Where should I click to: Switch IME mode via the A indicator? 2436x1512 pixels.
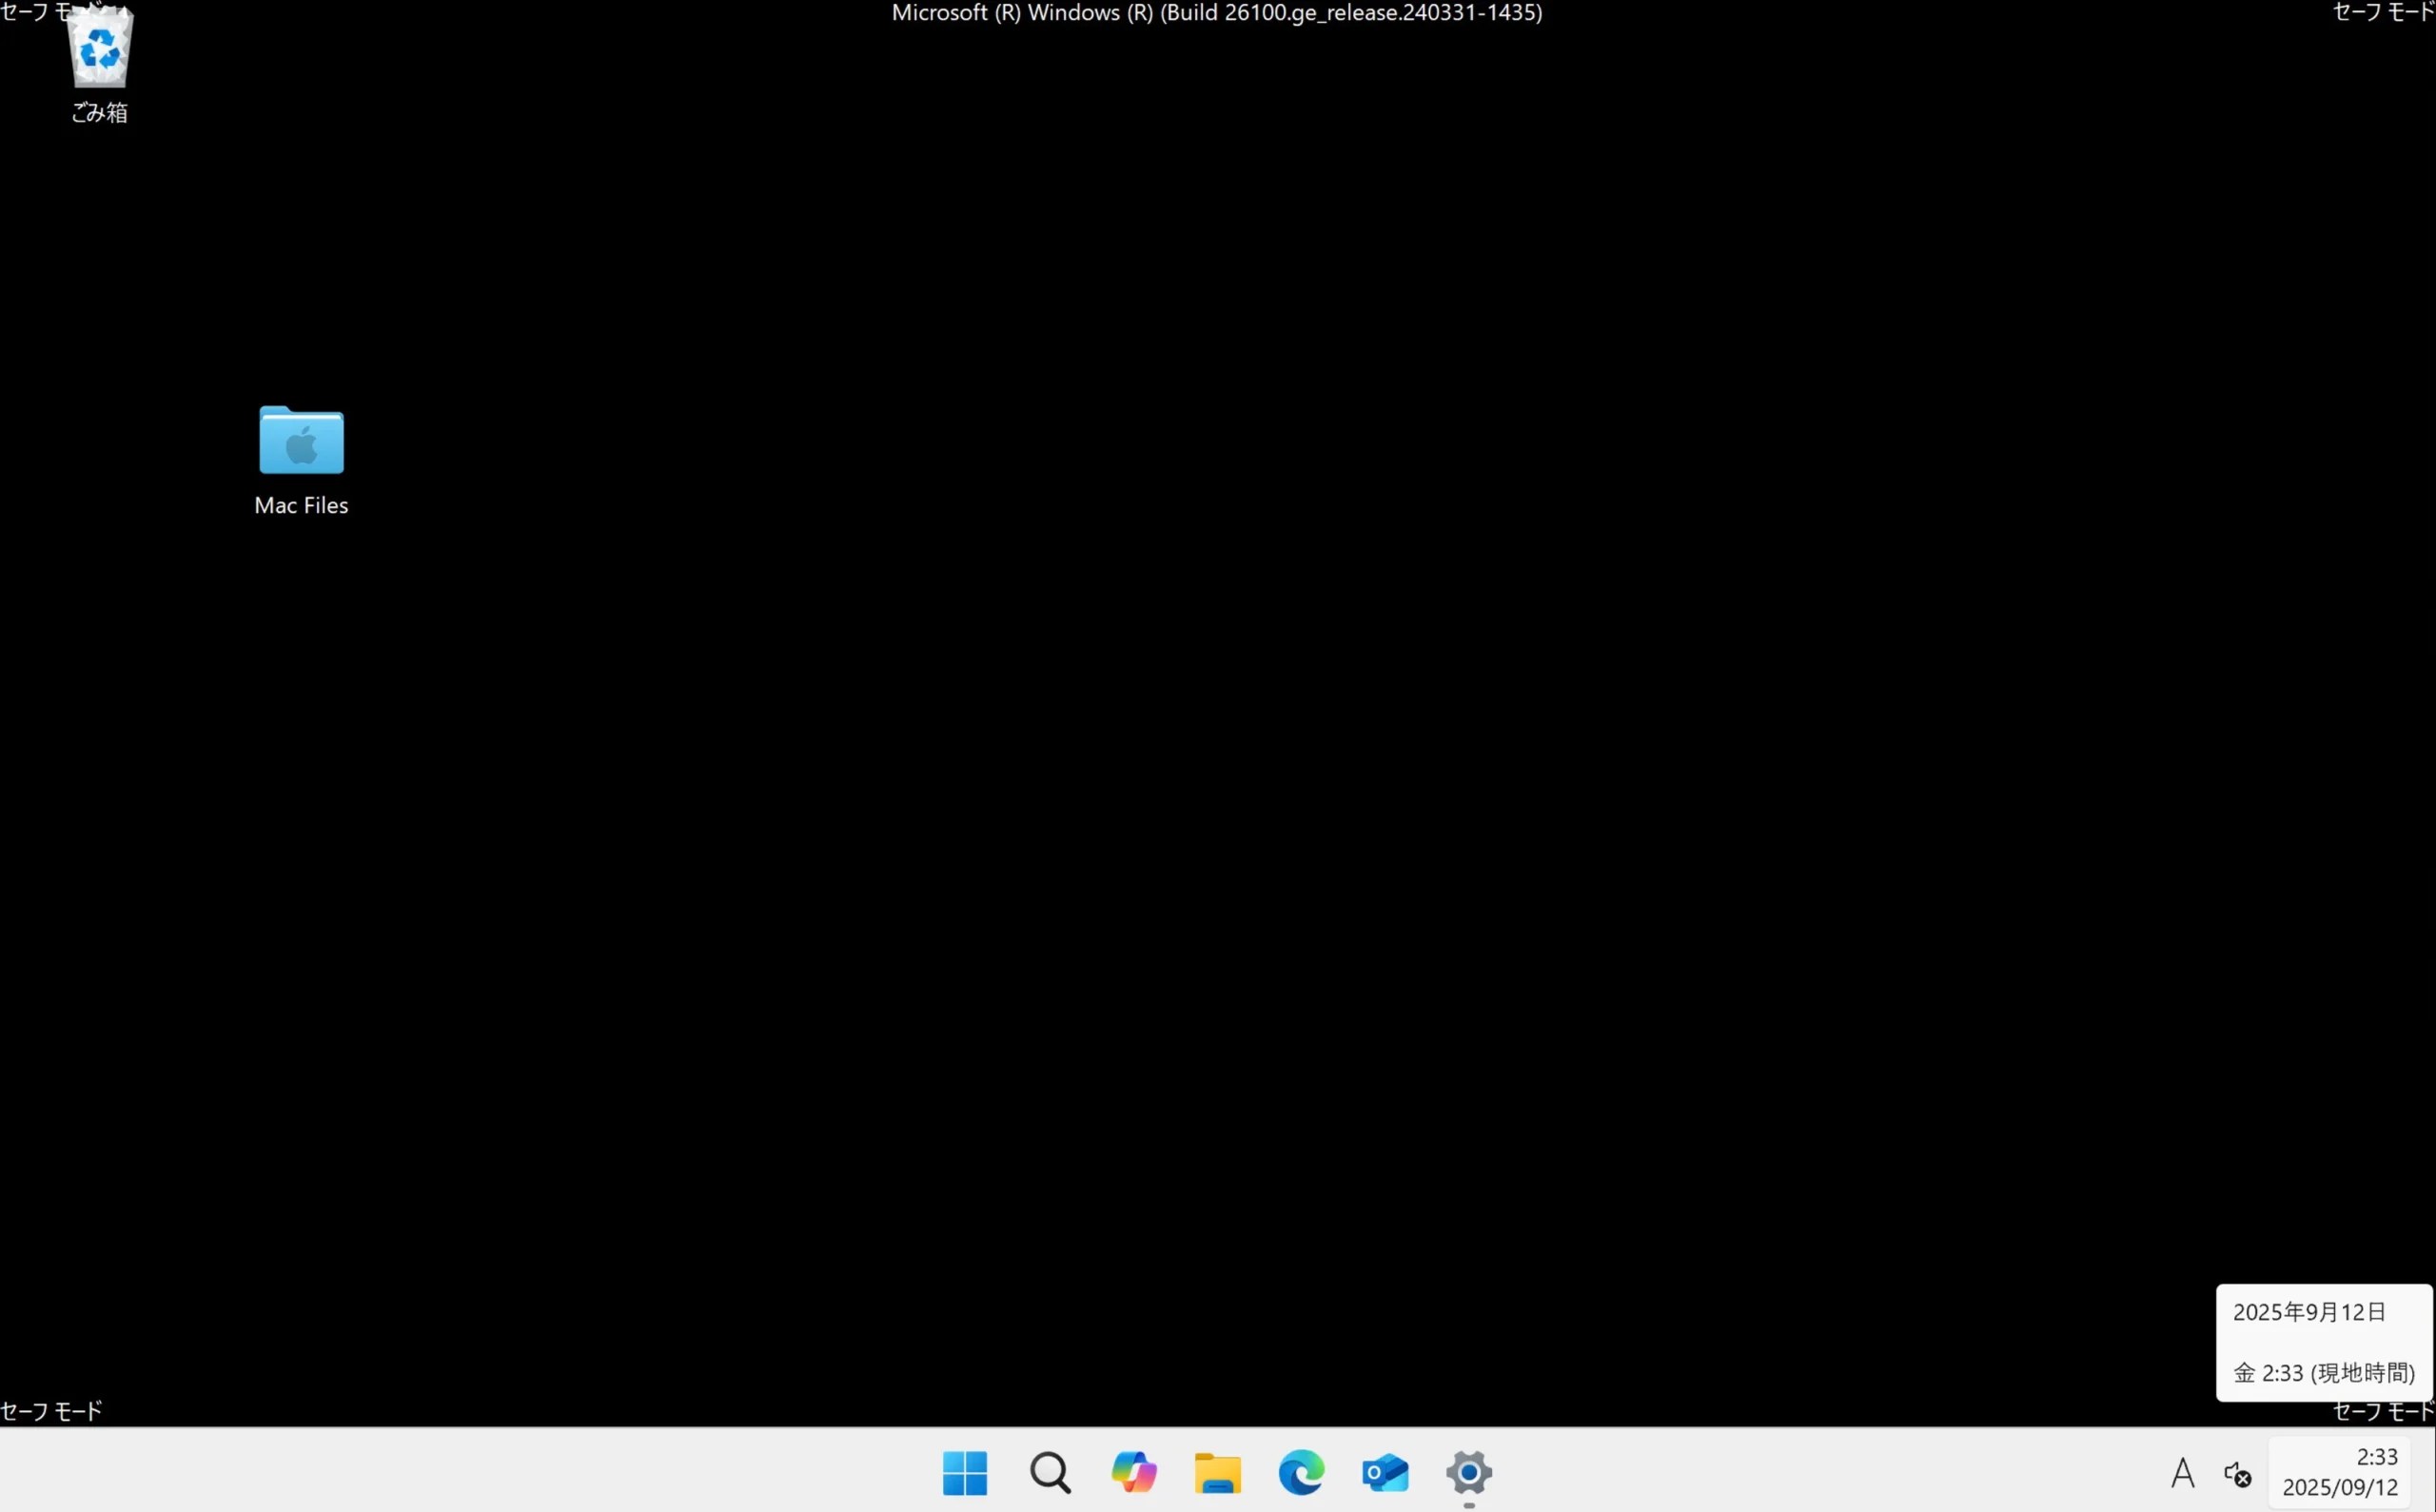[2182, 1473]
